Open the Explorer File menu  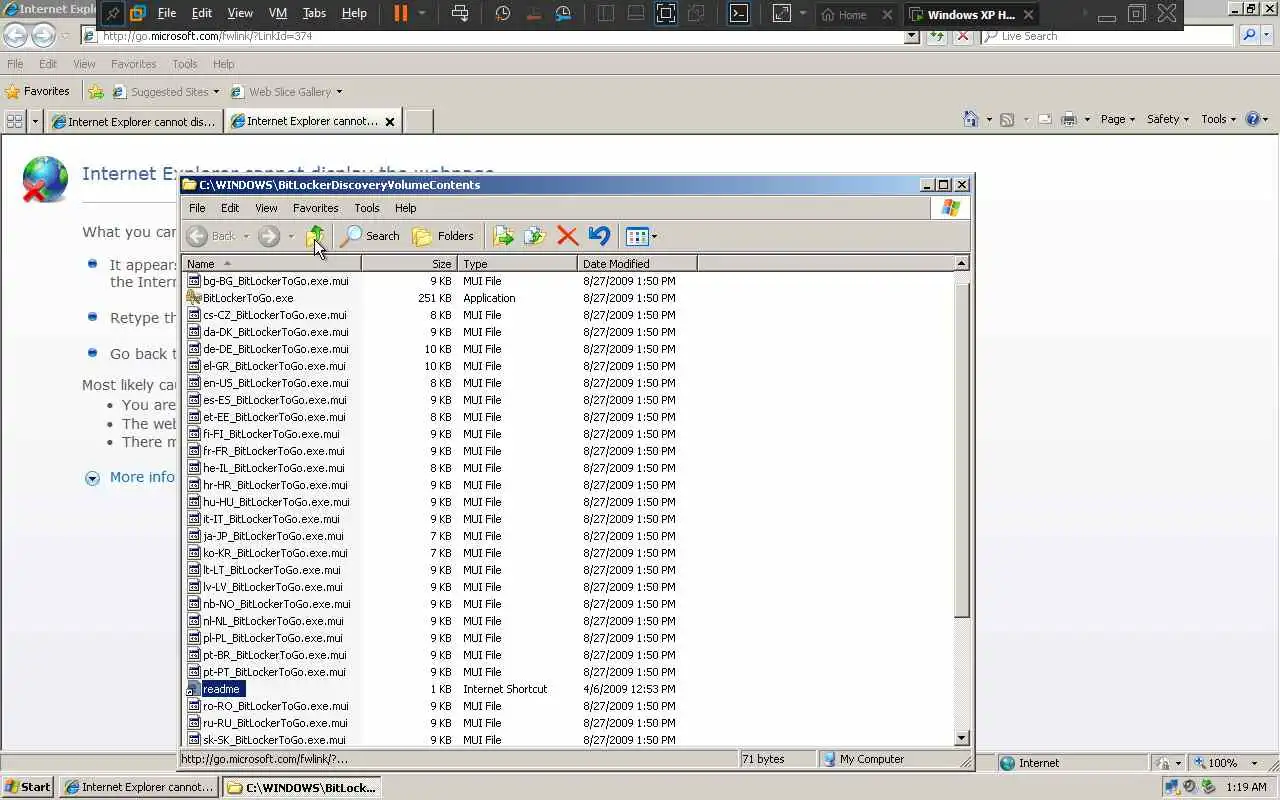coord(197,208)
